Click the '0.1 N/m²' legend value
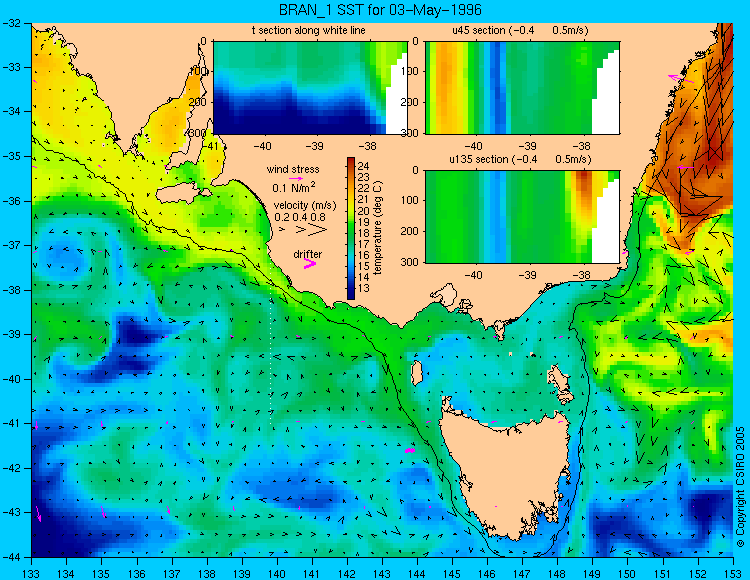Image resolution: width=750 pixels, height=580 pixels. (x=294, y=187)
